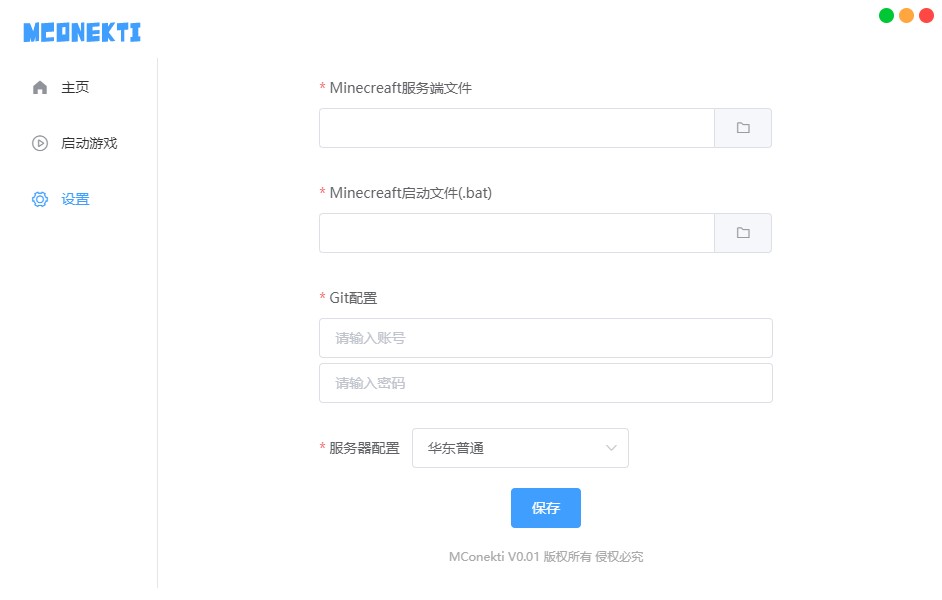This screenshot has width=942, height=600.
Task: Click the Minecreaft服务端文件 label
Action: (x=401, y=88)
